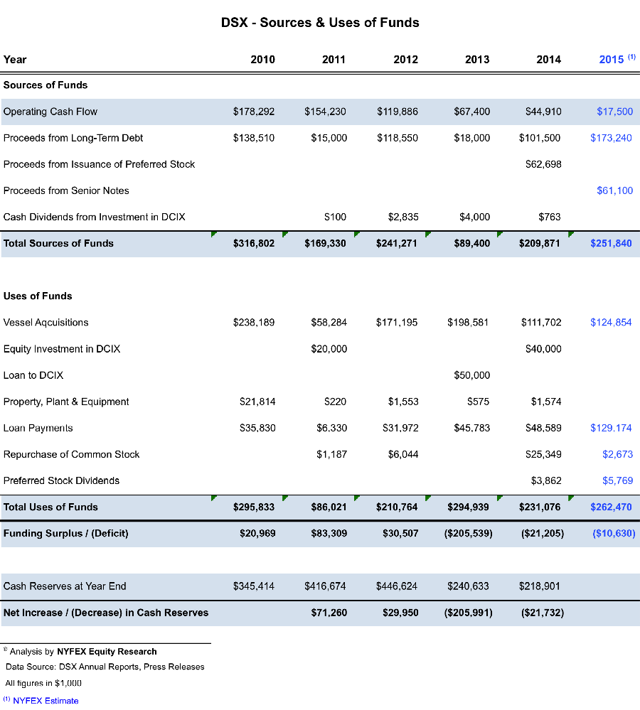
Task: Select the 2012 column header
Action: [405, 59]
